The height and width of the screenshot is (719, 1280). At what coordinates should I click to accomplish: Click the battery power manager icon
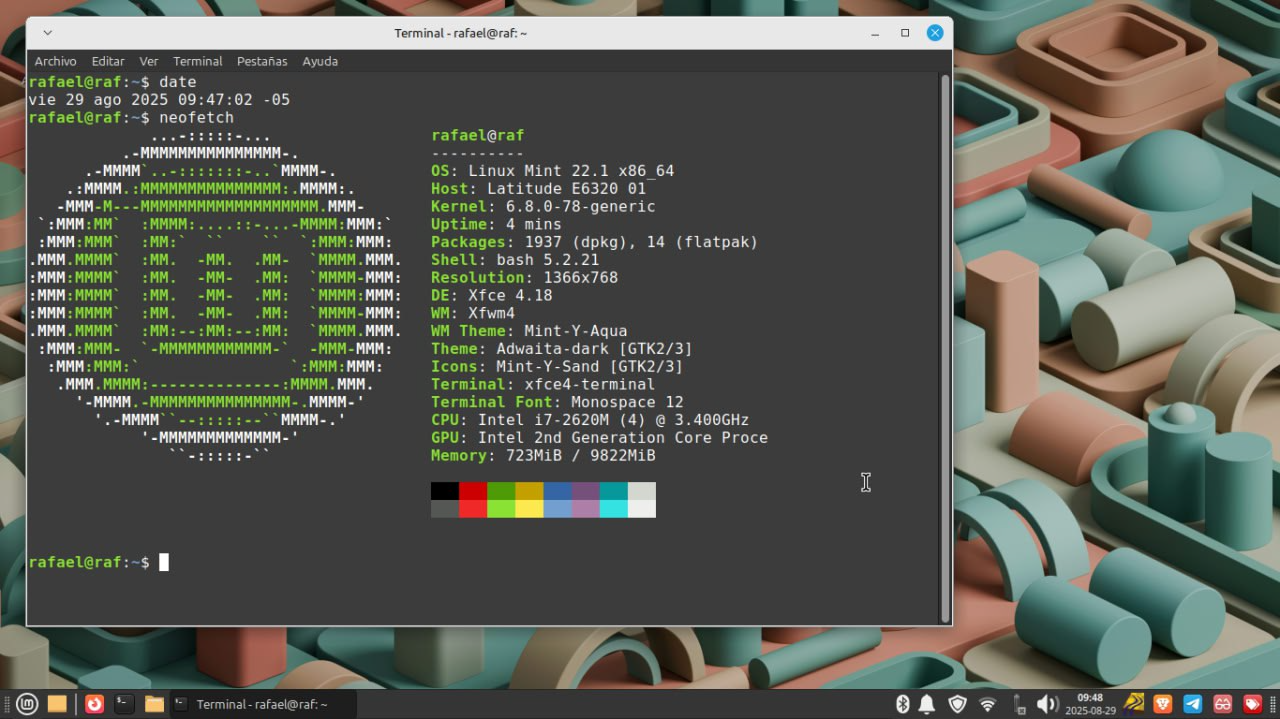1019,704
